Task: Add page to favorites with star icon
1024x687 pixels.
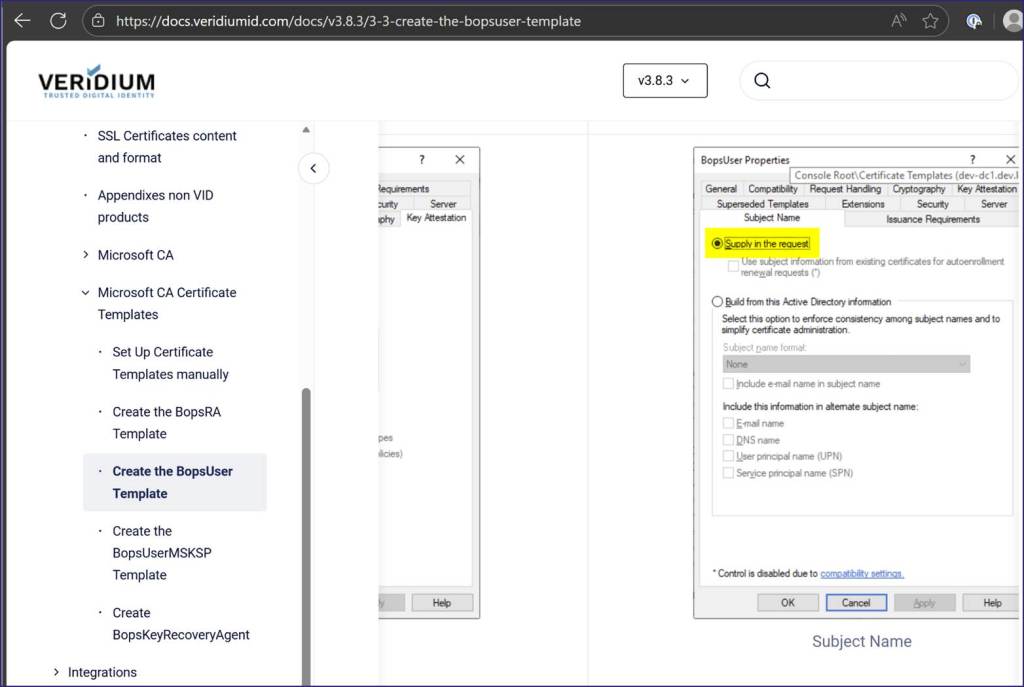Action: [x=930, y=20]
